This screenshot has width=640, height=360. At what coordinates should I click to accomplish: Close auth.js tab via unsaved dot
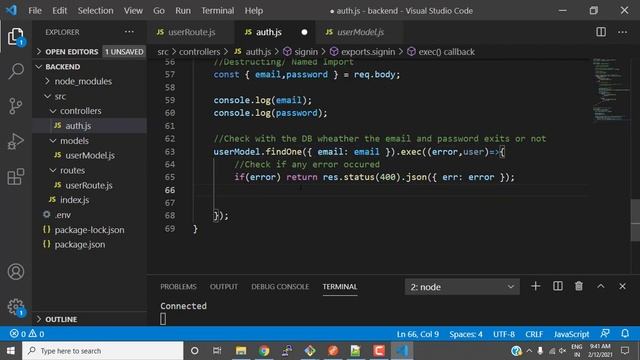[x=304, y=32]
